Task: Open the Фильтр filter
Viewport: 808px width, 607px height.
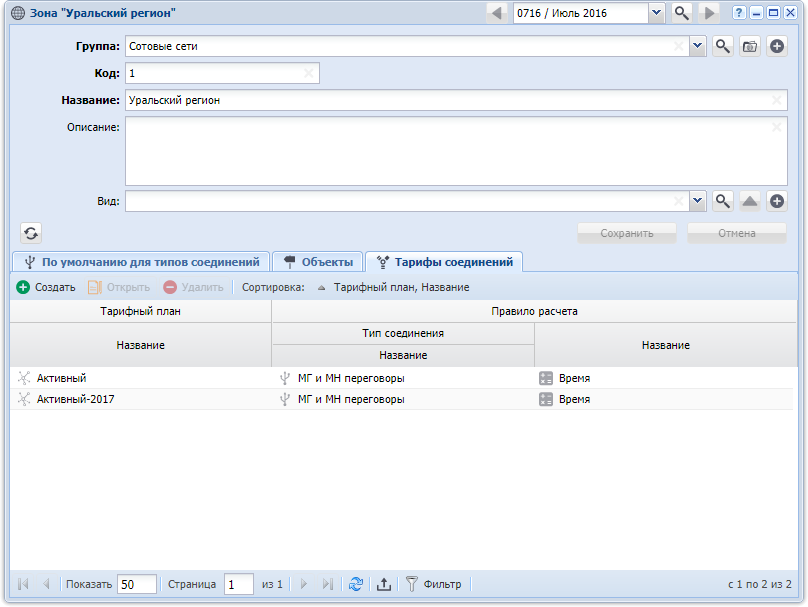Action: 433,584
